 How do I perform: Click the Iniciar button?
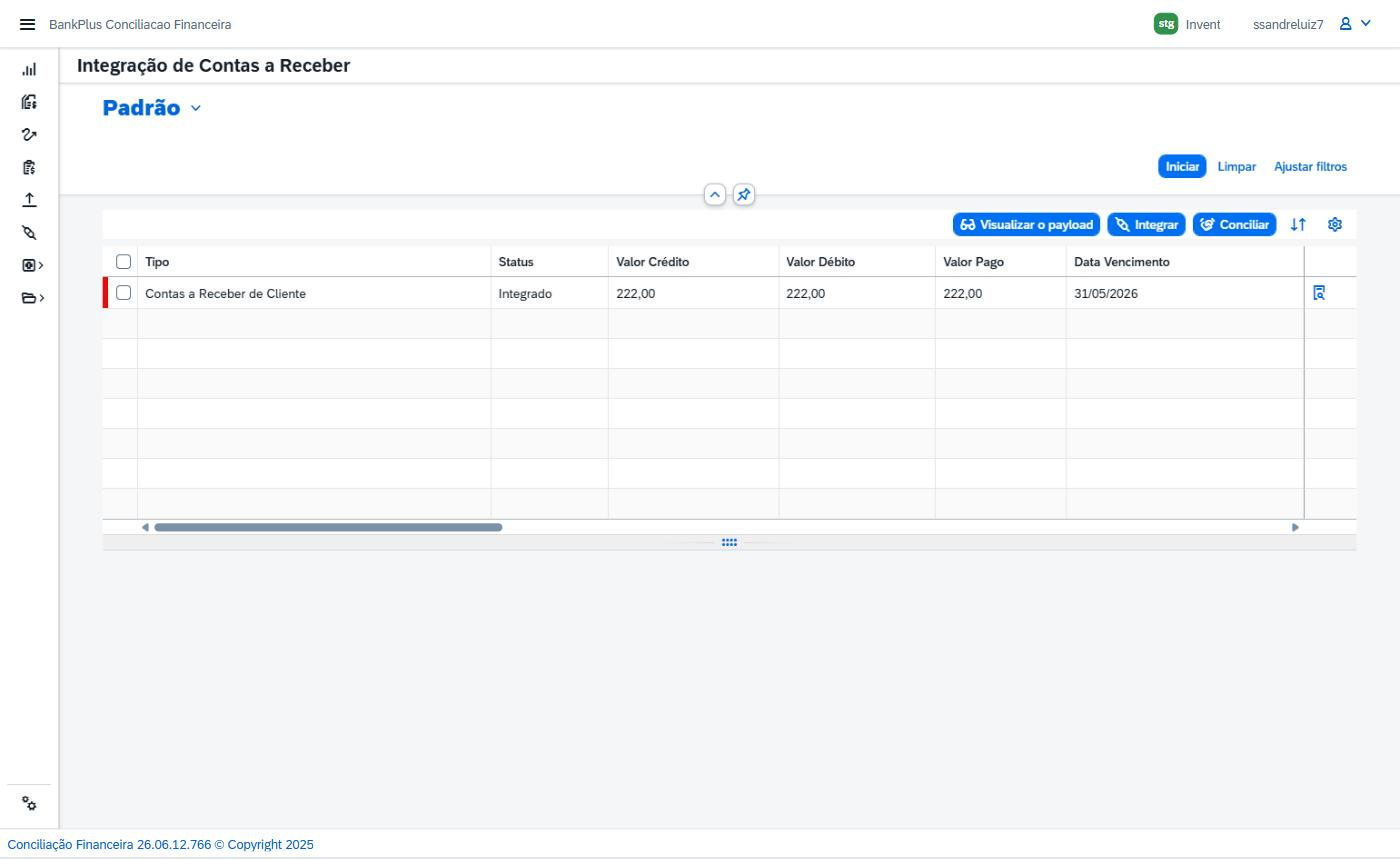click(x=1182, y=167)
